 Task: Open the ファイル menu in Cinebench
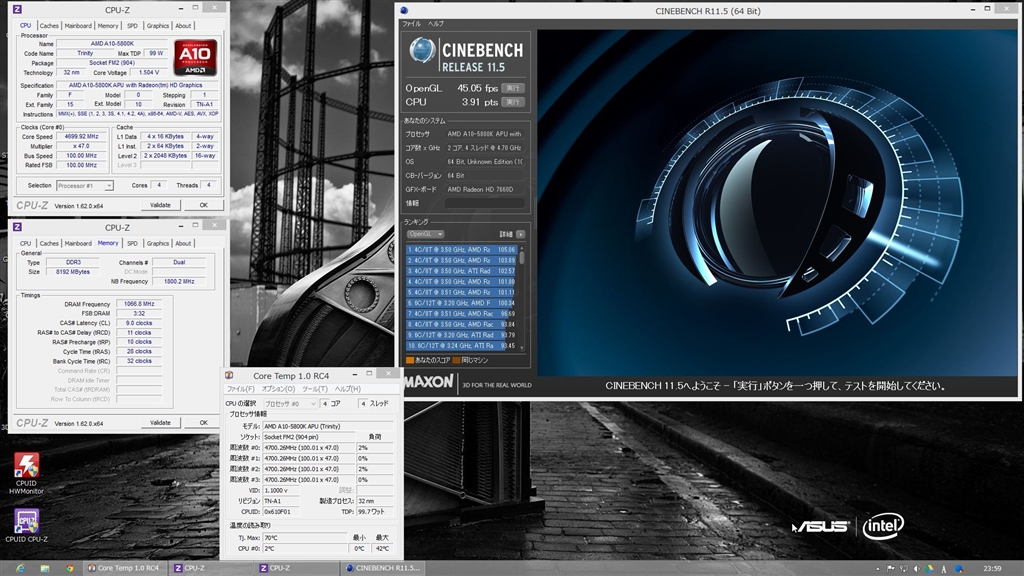[411, 22]
